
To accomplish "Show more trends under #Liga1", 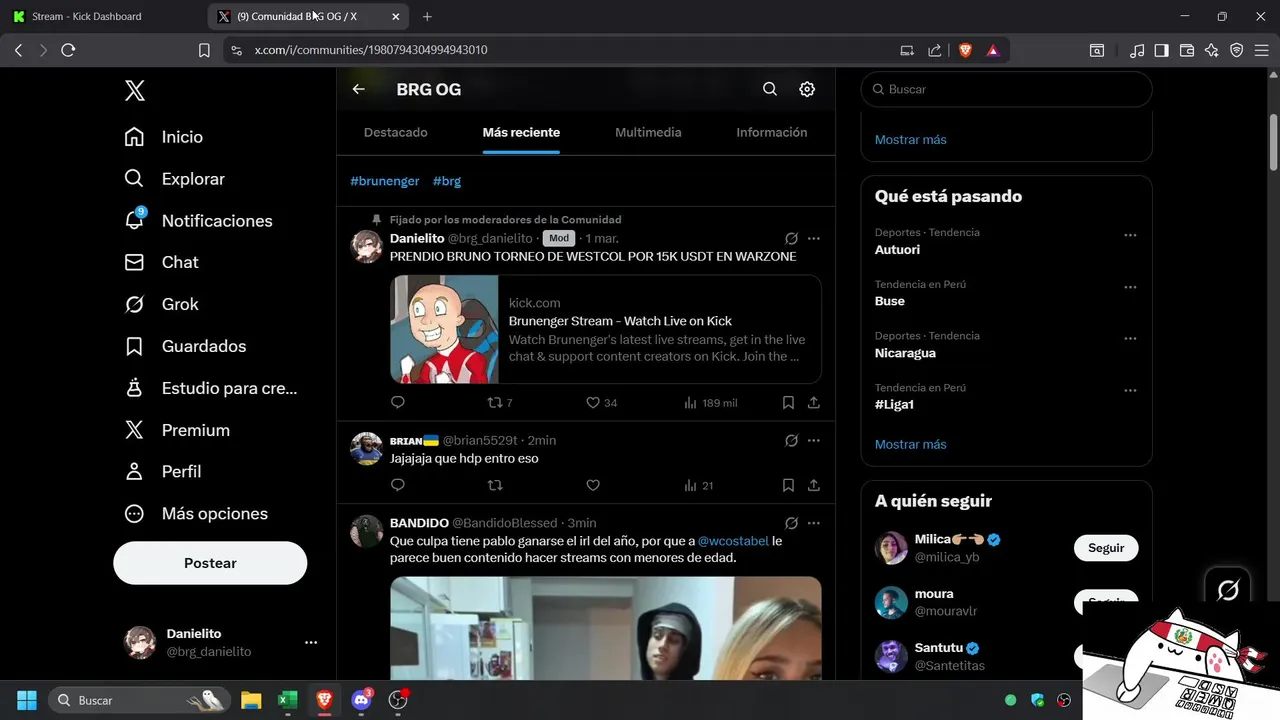I will 910,444.
